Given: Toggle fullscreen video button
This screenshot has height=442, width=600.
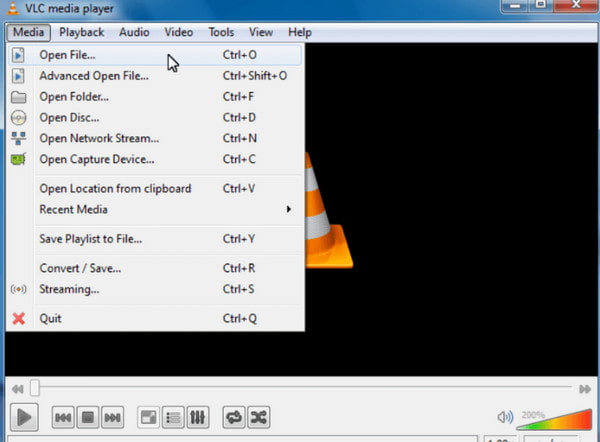Looking at the screenshot, I should [x=148, y=417].
